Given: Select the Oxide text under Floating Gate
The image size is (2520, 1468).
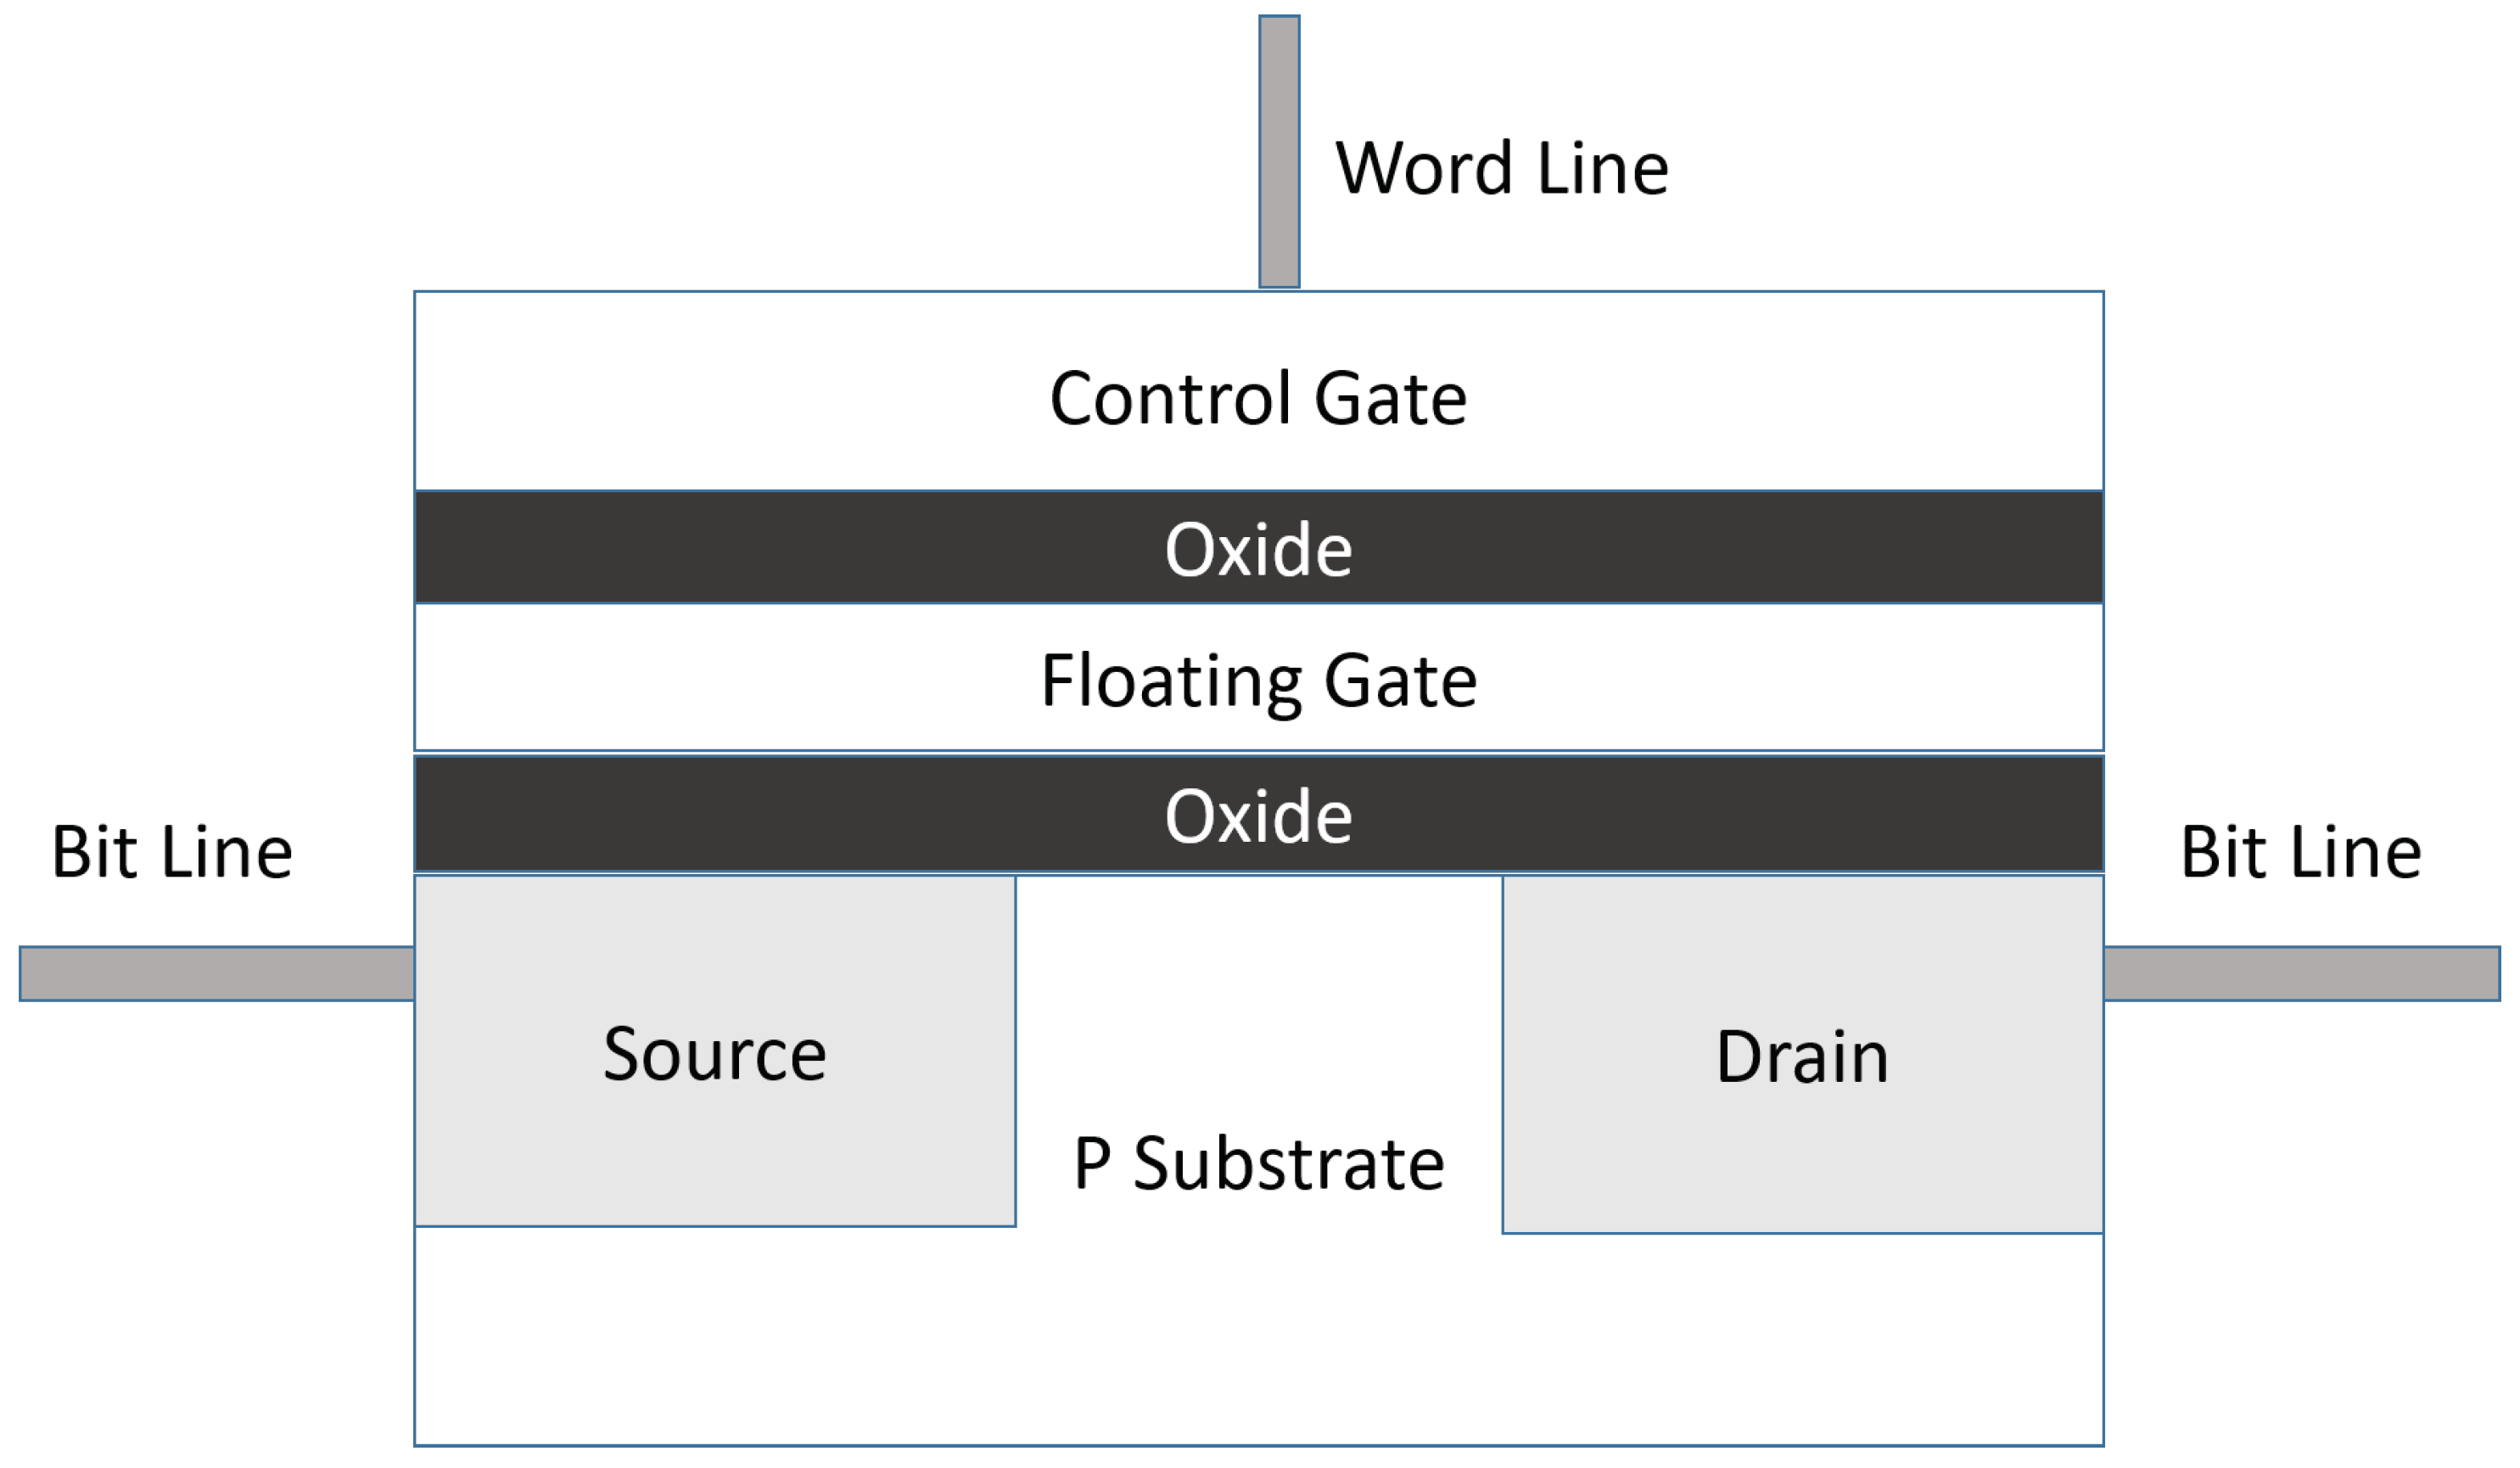Looking at the screenshot, I should click(x=1258, y=817).
